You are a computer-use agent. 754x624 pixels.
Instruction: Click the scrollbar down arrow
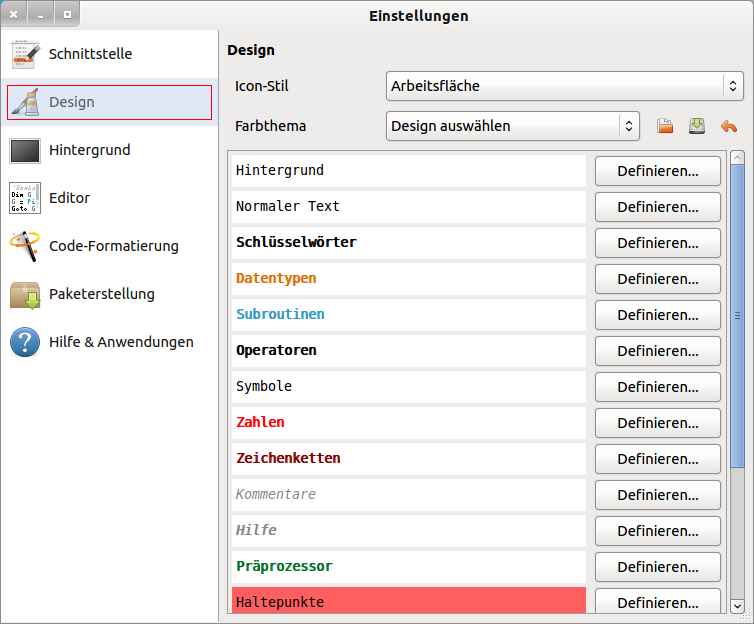point(737,606)
